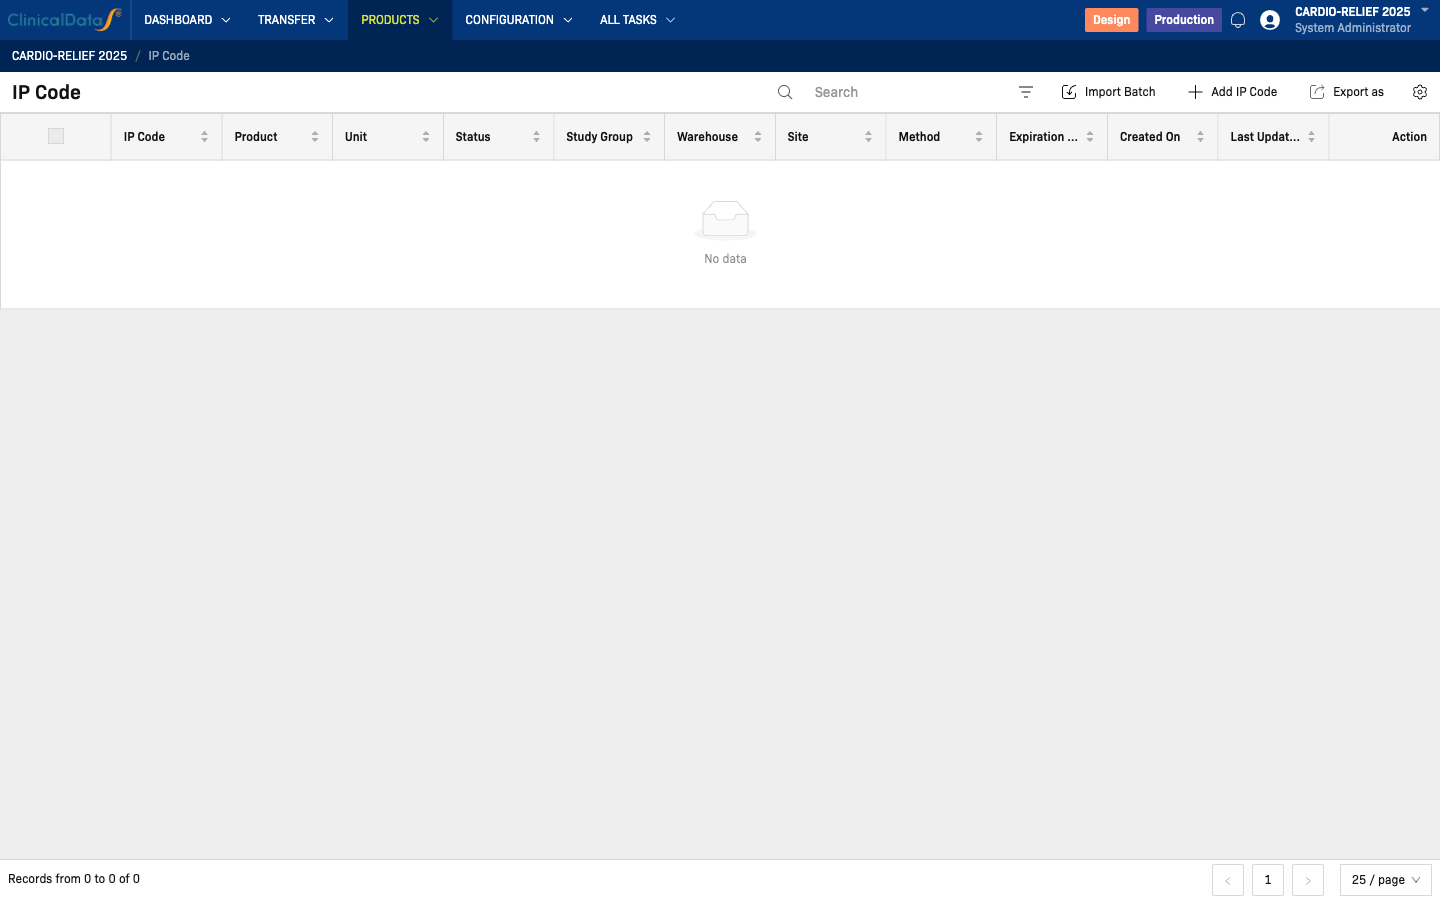Click the search magnifier icon

pos(785,92)
